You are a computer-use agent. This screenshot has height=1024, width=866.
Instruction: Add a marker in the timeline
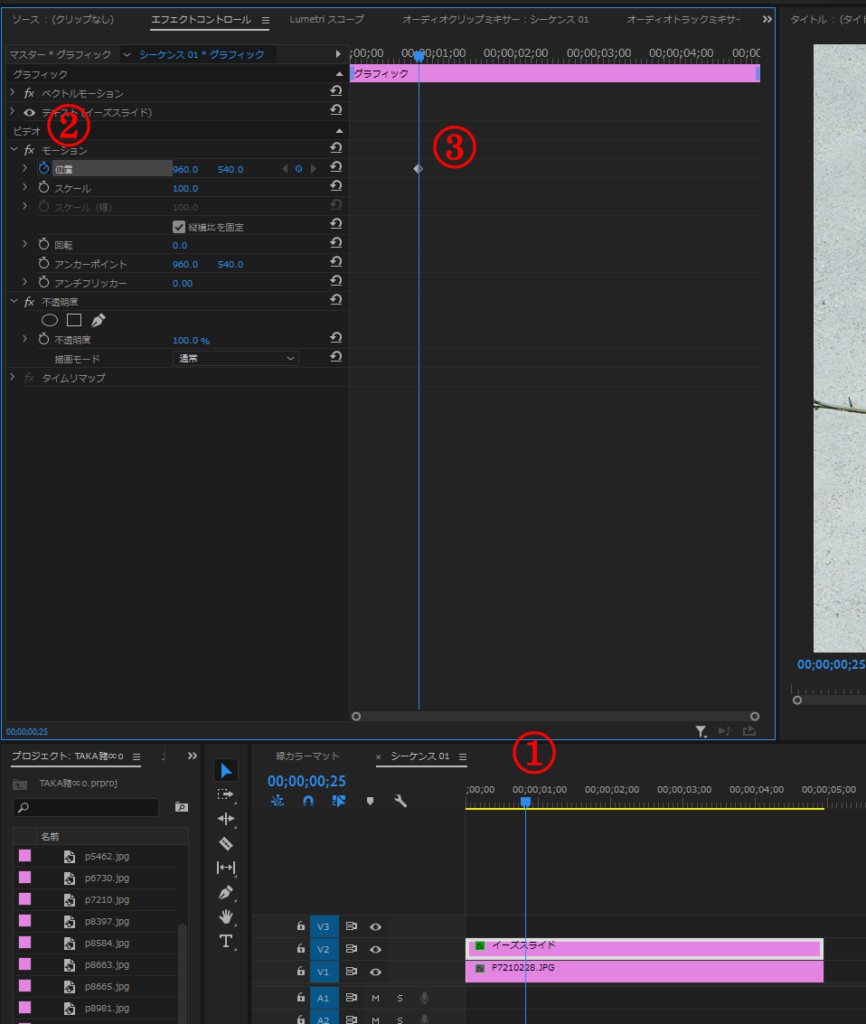(370, 801)
